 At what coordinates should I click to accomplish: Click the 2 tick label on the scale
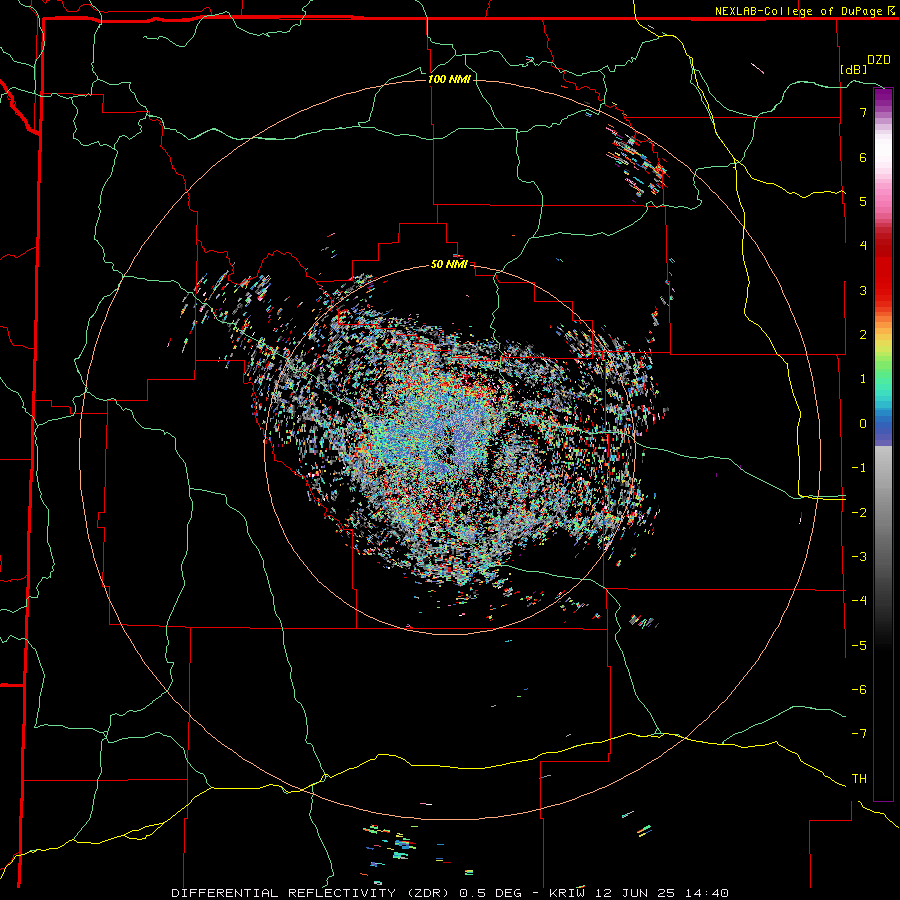pos(863,335)
